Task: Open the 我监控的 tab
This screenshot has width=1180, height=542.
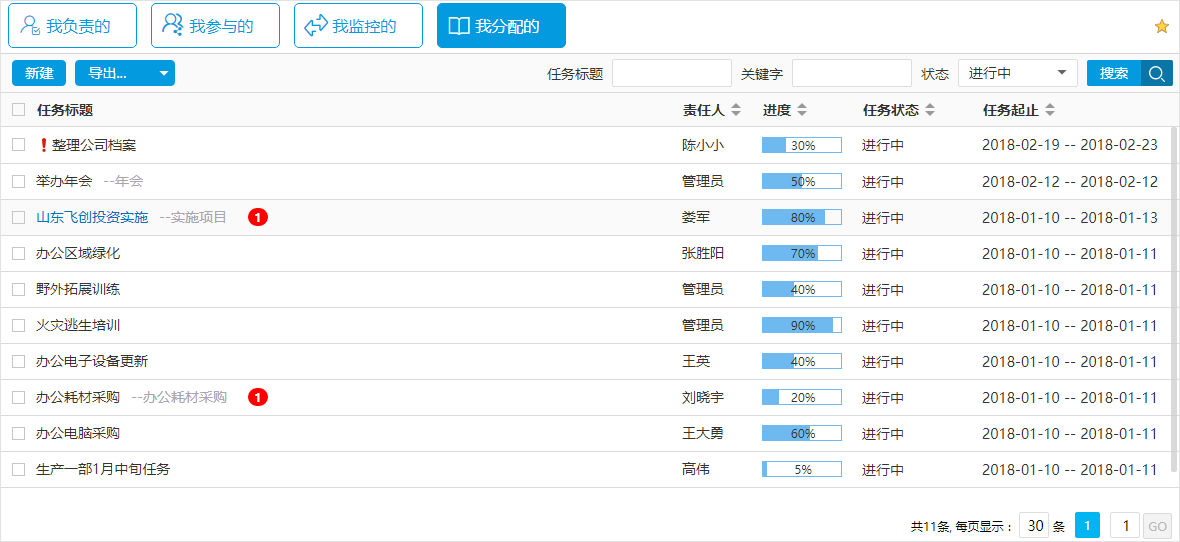Action: click(x=358, y=26)
